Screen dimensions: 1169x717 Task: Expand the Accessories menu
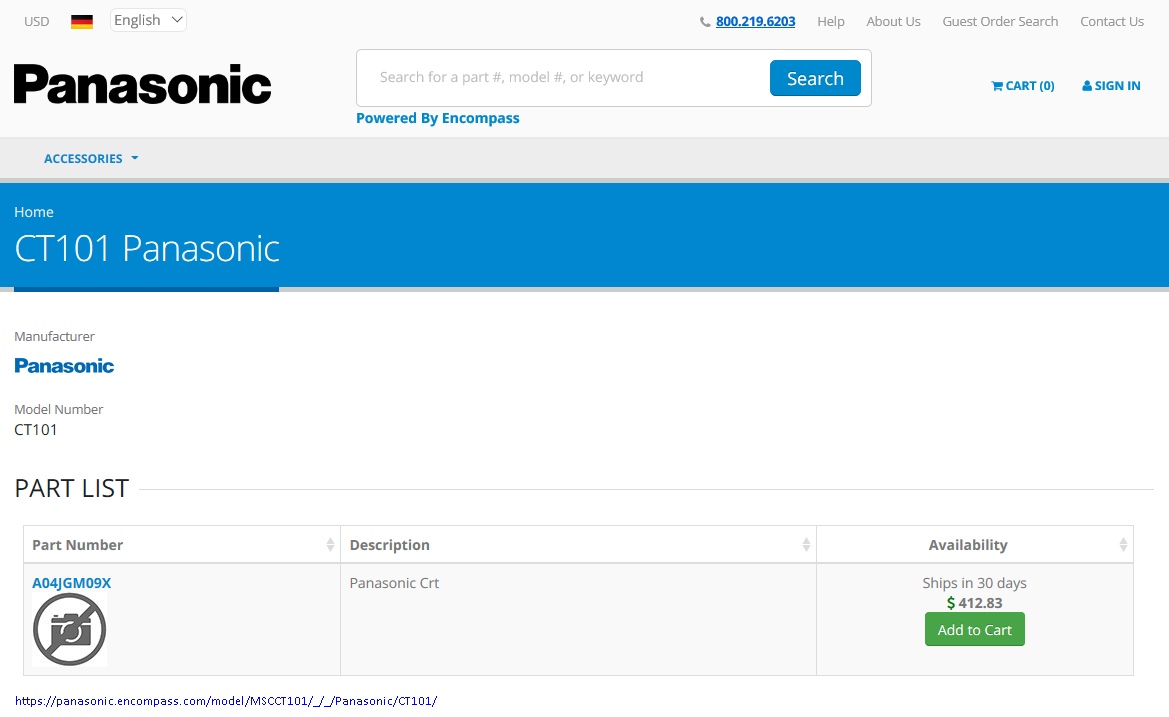[x=91, y=158]
